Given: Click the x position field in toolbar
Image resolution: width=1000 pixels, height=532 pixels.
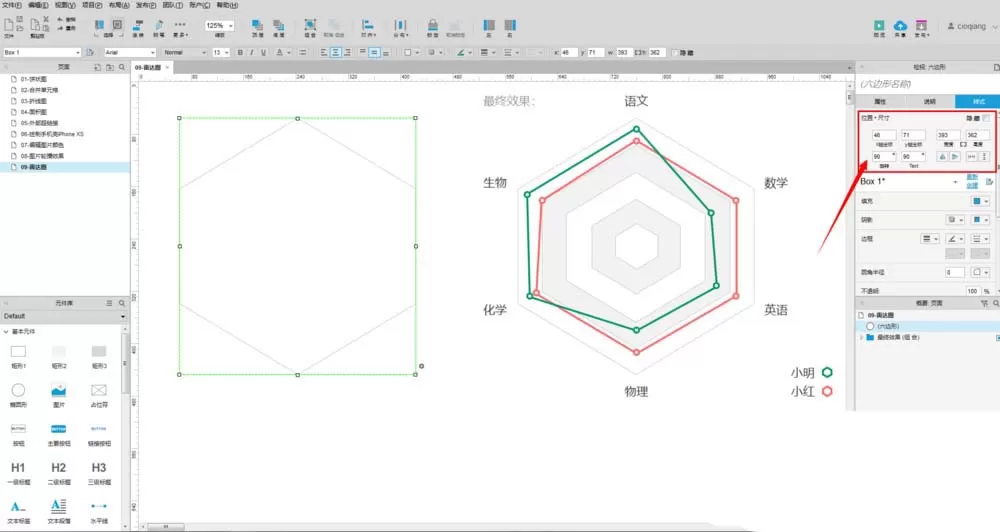Looking at the screenshot, I should coord(568,52).
